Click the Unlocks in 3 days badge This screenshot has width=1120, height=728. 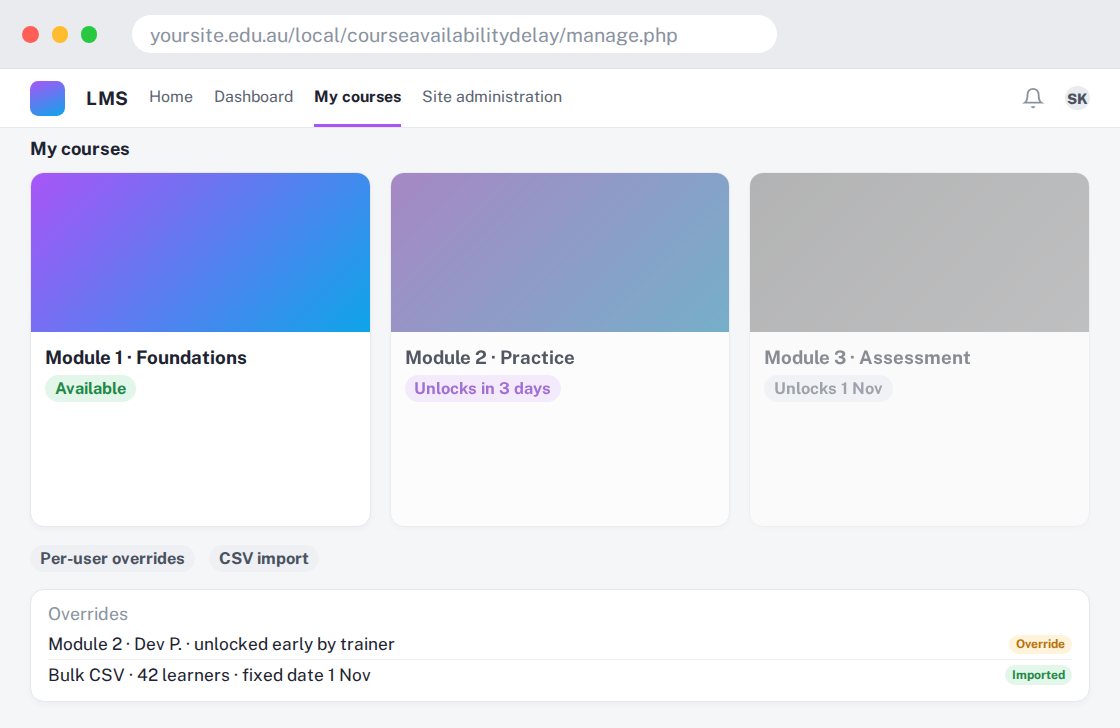click(x=482, y=388)
